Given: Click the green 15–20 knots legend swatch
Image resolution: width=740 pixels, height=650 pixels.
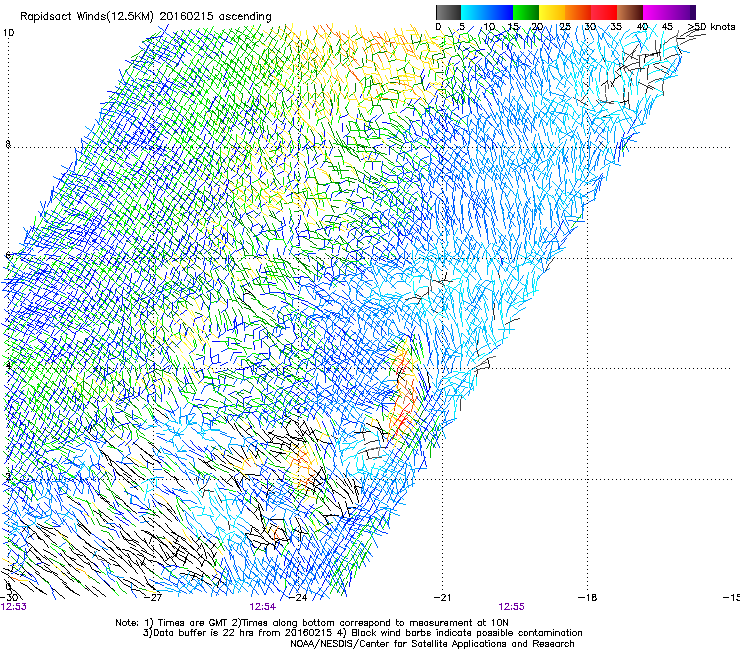Looking at the screenshot, I should tap(526, 12).
